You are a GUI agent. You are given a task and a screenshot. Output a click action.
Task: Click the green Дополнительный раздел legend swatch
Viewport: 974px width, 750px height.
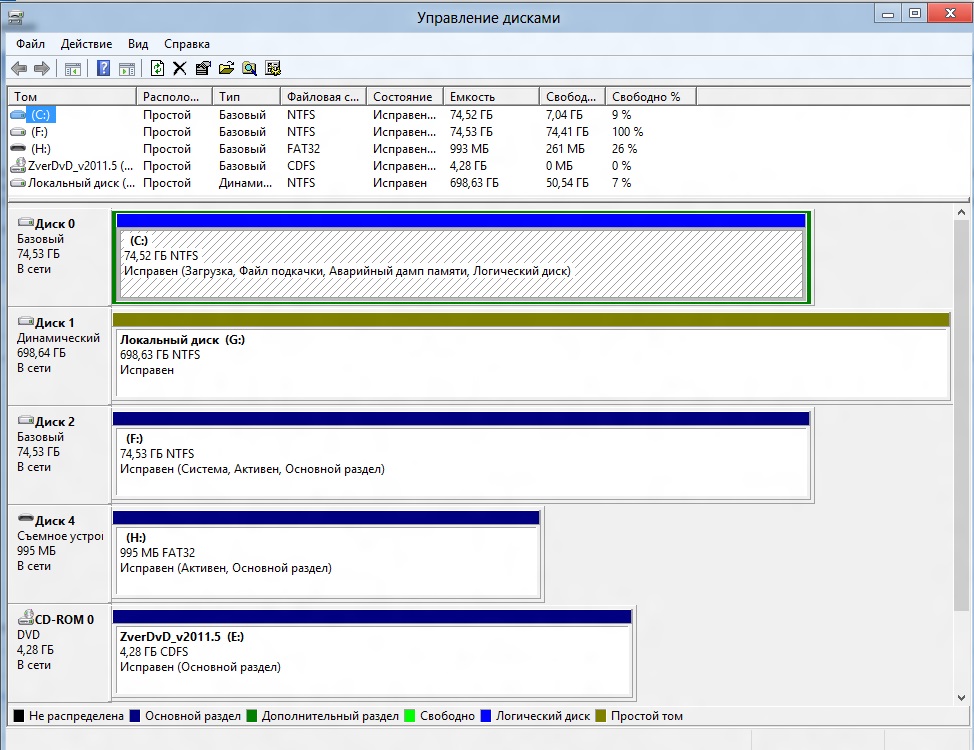coord(253,716)
